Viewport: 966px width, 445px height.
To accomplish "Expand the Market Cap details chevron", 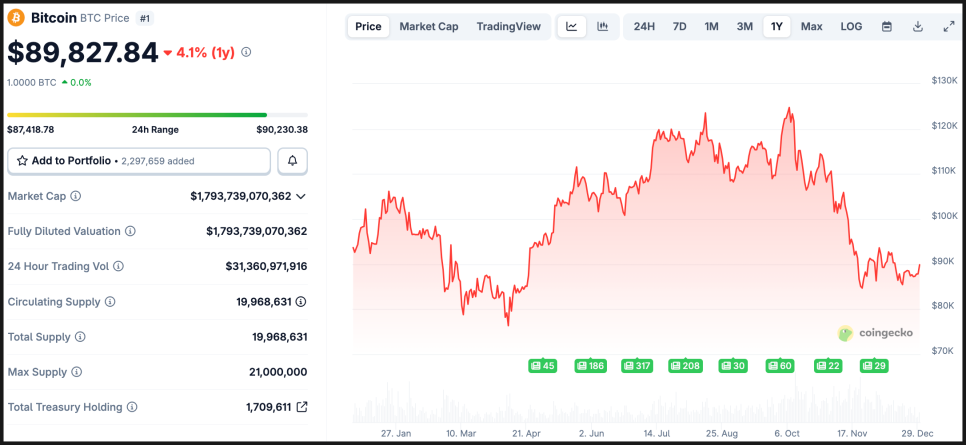I will pyautogui.click(x=301, y=196).
